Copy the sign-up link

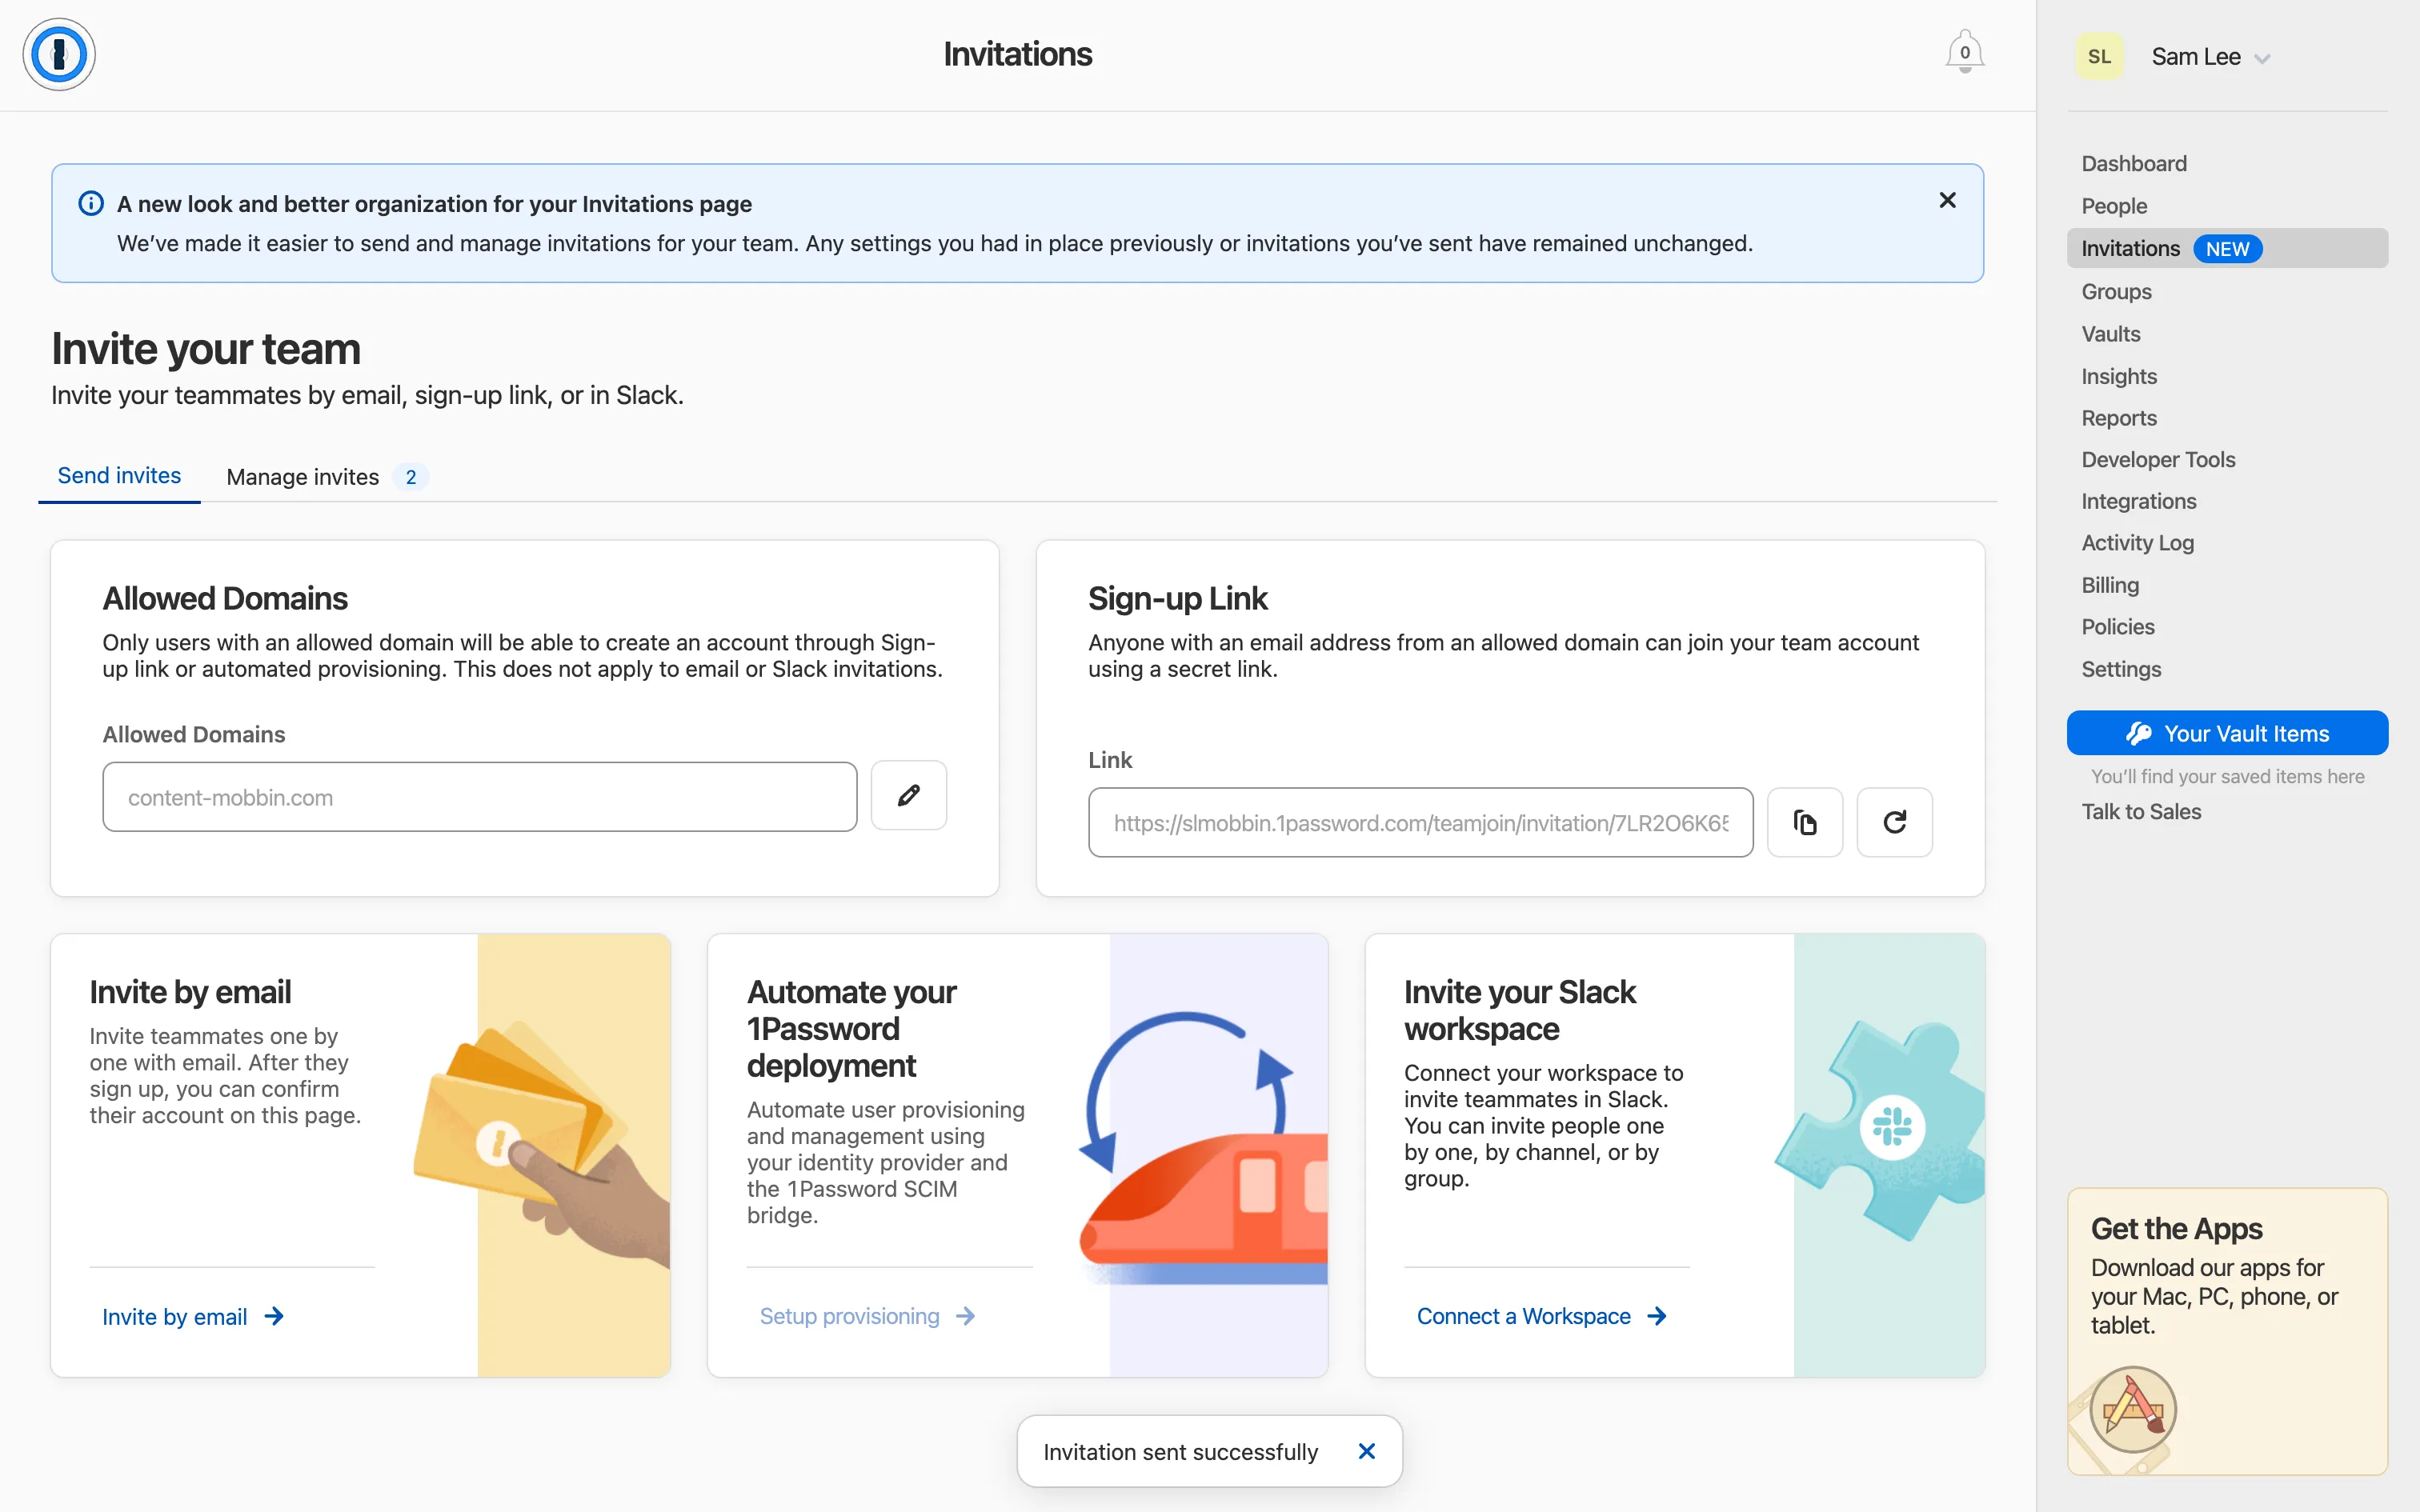1804,822
